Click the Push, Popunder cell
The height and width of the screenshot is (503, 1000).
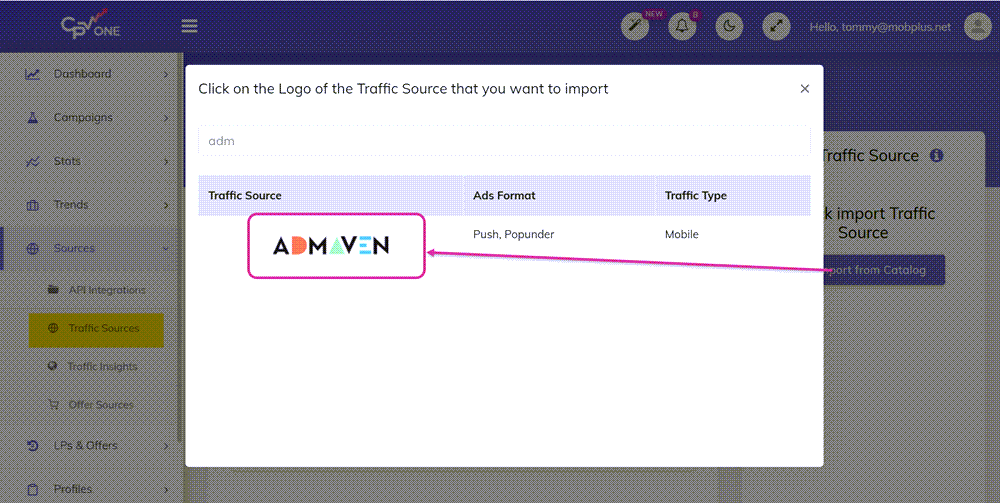(513, 234)
